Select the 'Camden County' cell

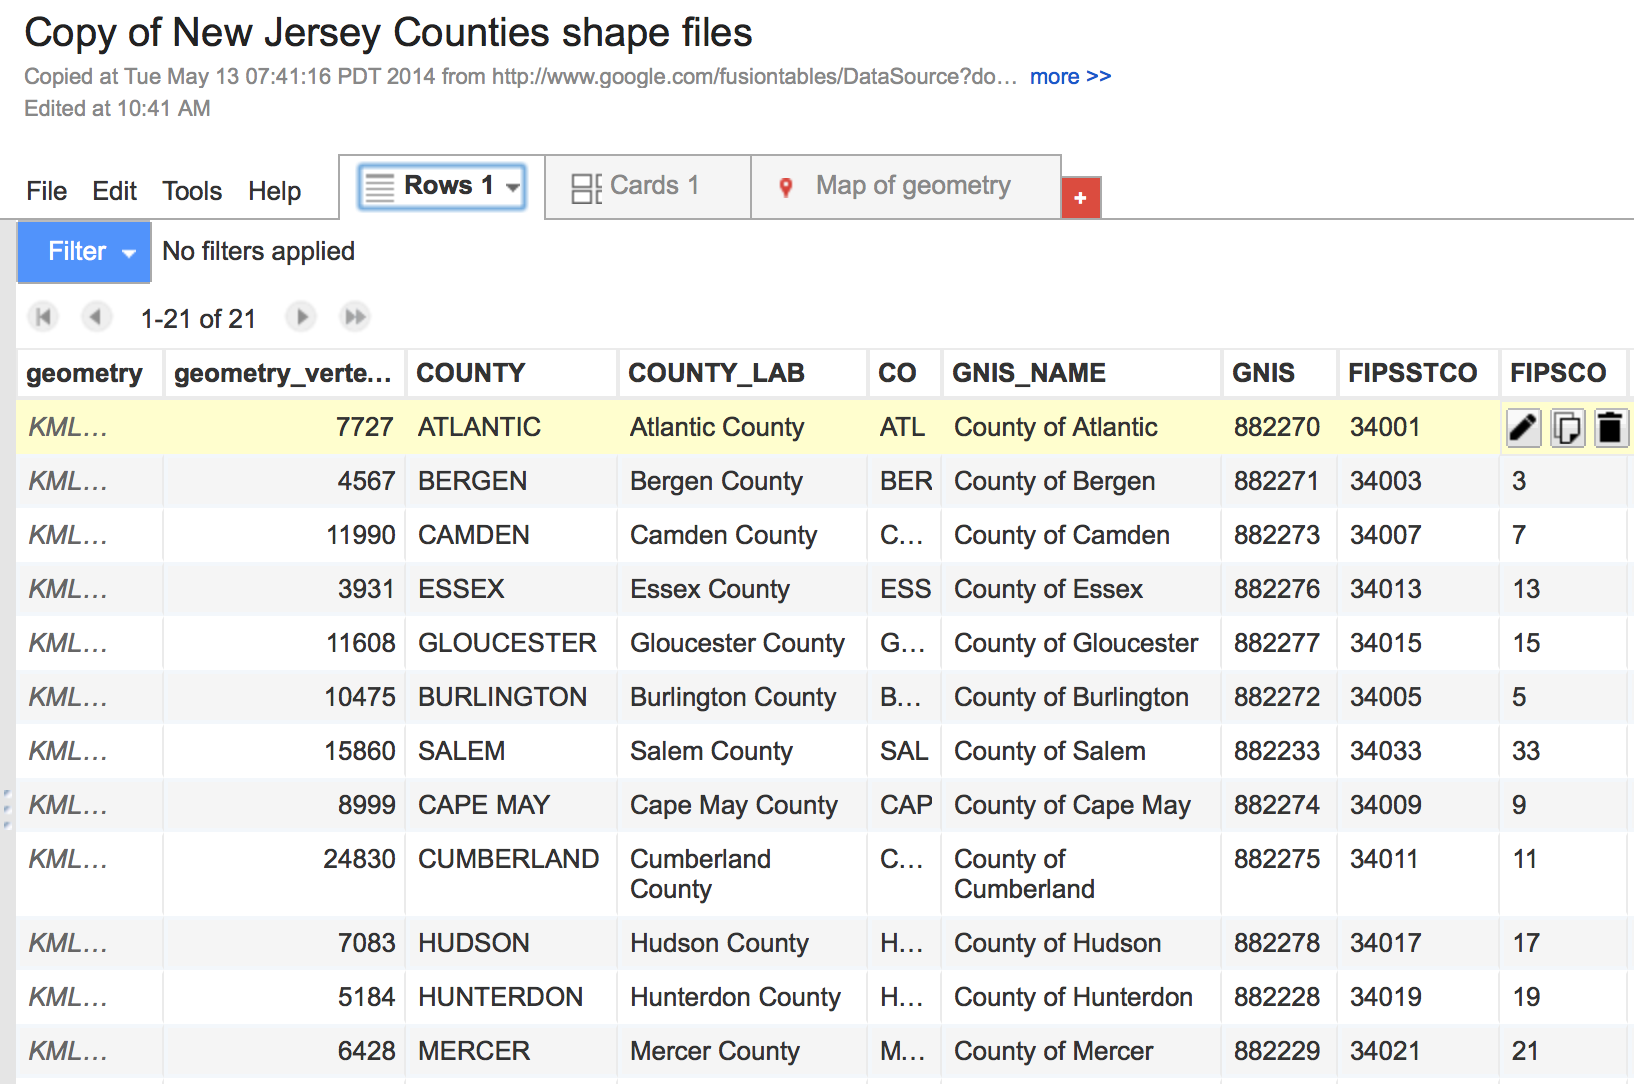[742, 535]
